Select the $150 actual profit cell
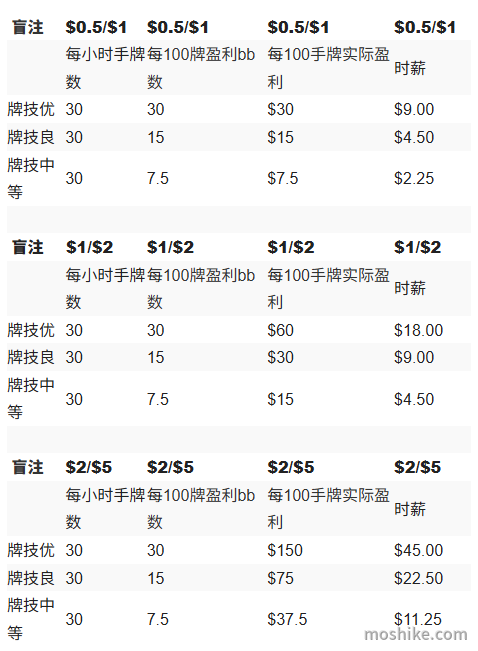This screenshot has width=478, height=651. click(285, 551)
